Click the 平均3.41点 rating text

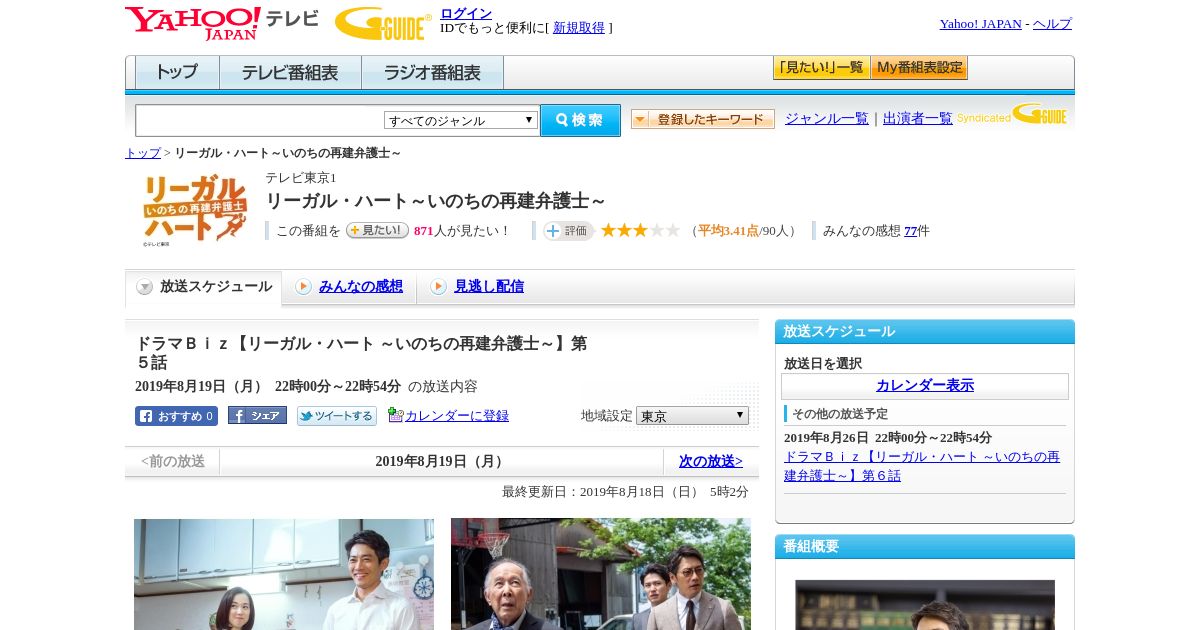point(728,231)
